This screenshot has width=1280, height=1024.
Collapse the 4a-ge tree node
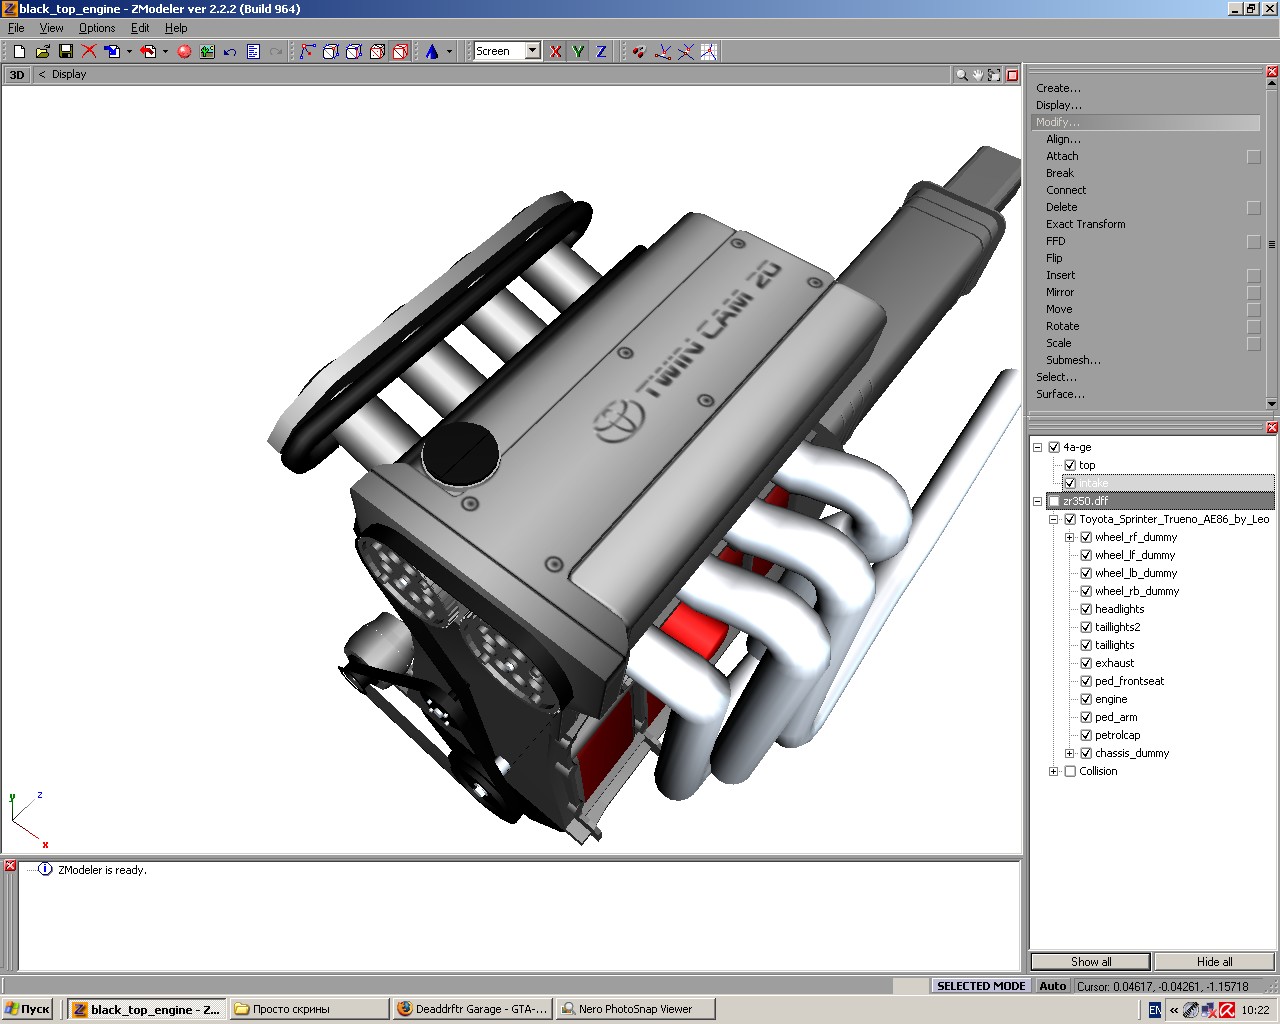click(1038, 447)
